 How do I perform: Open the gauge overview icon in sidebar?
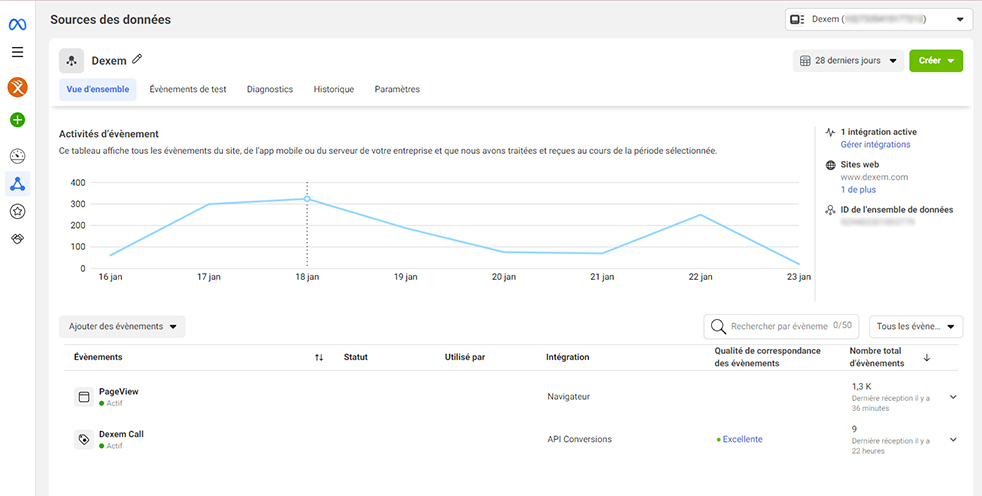tap(18, 156)
